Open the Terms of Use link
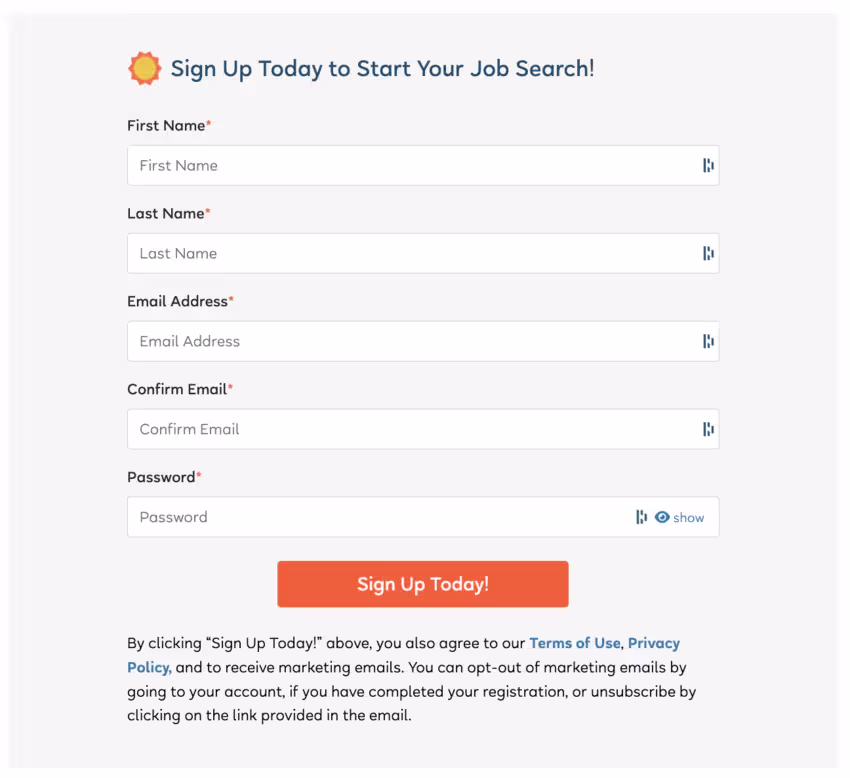850x778 pixels. 575,643
